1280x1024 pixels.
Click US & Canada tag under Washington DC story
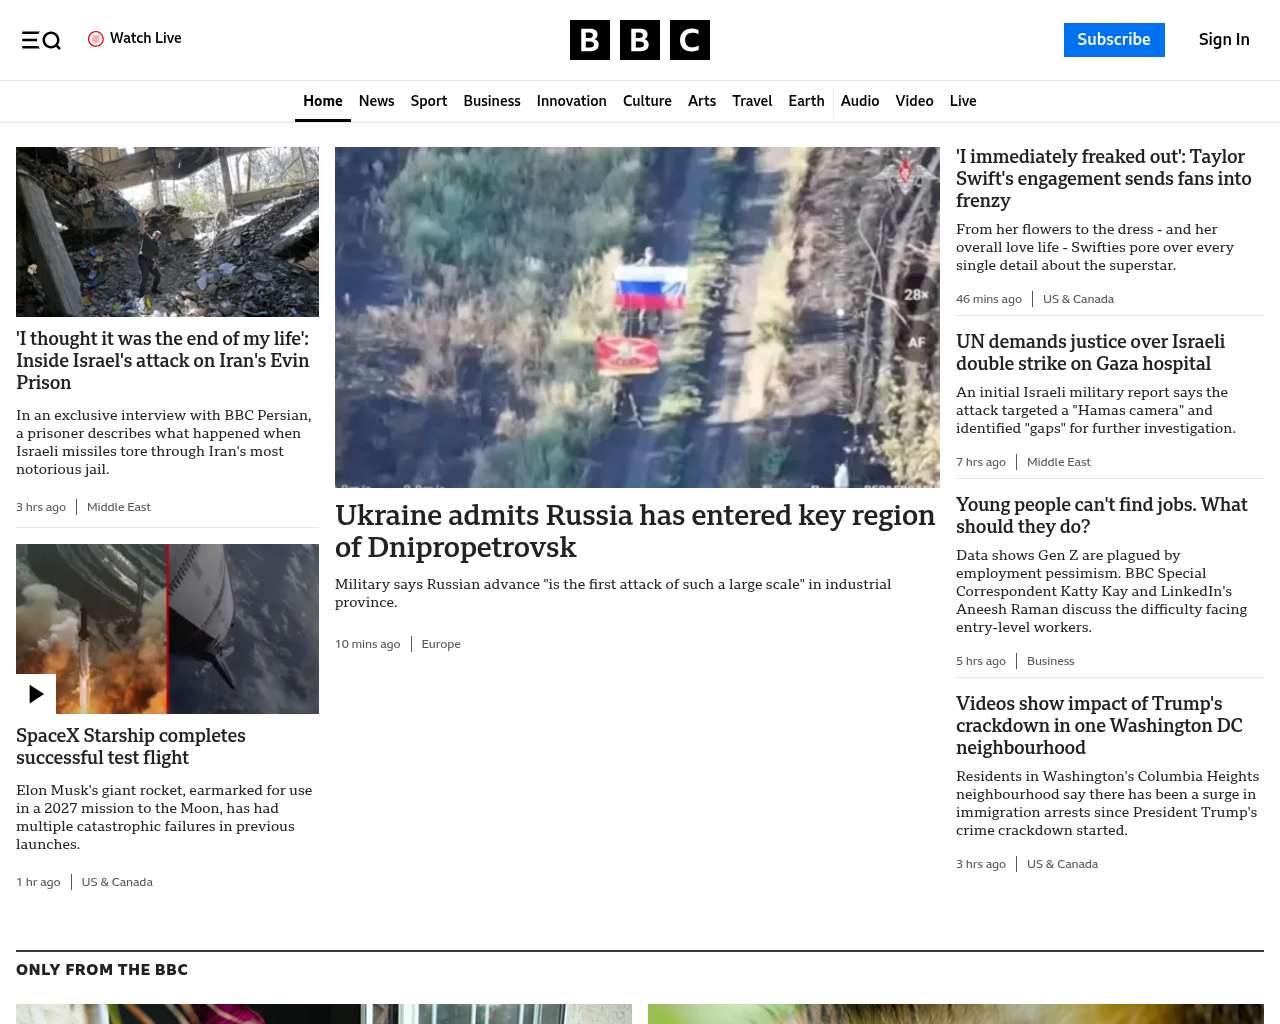click(1062, 864)
